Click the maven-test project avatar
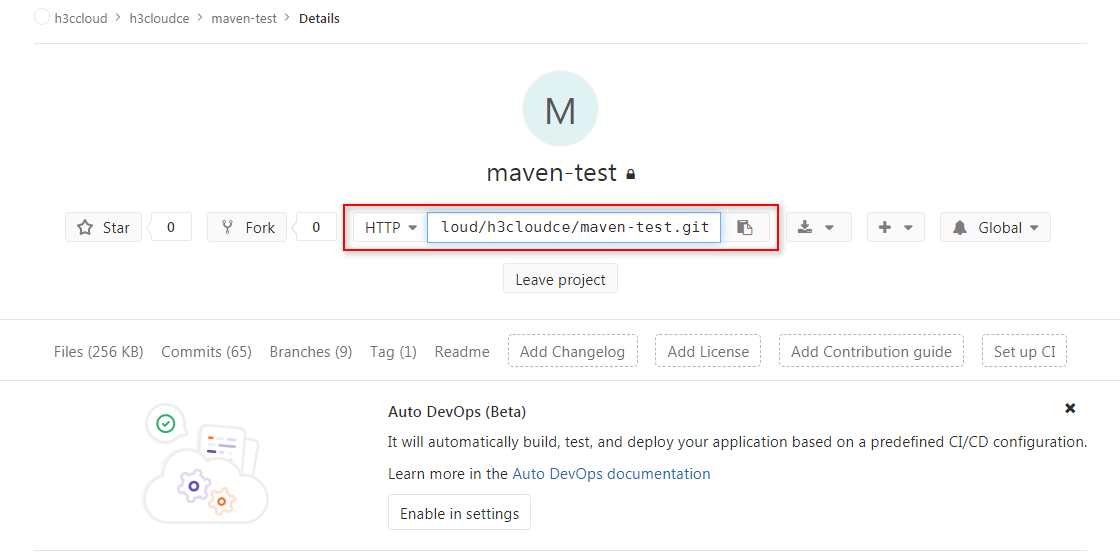This screenshot has height=558, width=1120. point(560,109)
